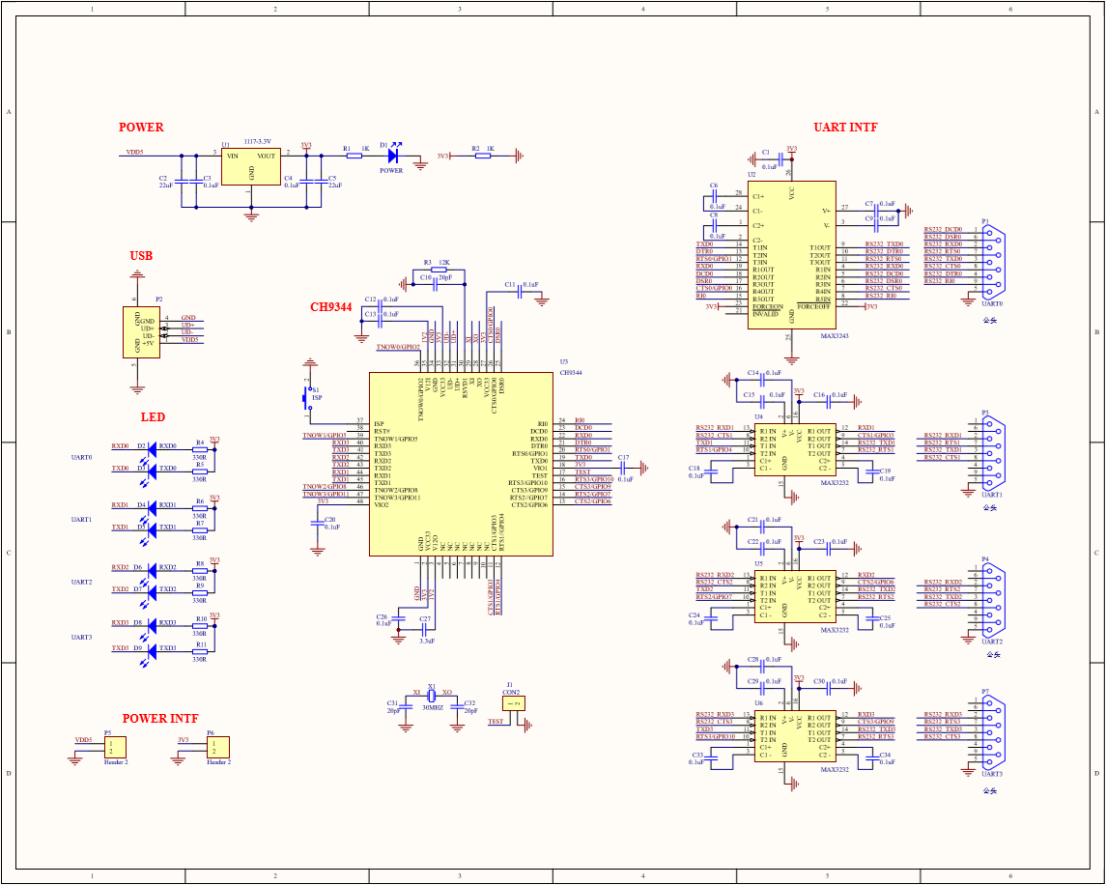This screenshot has height=885, width=1107.
Task: Click the S1 ISP push button symbol
Action: [309, 399]
